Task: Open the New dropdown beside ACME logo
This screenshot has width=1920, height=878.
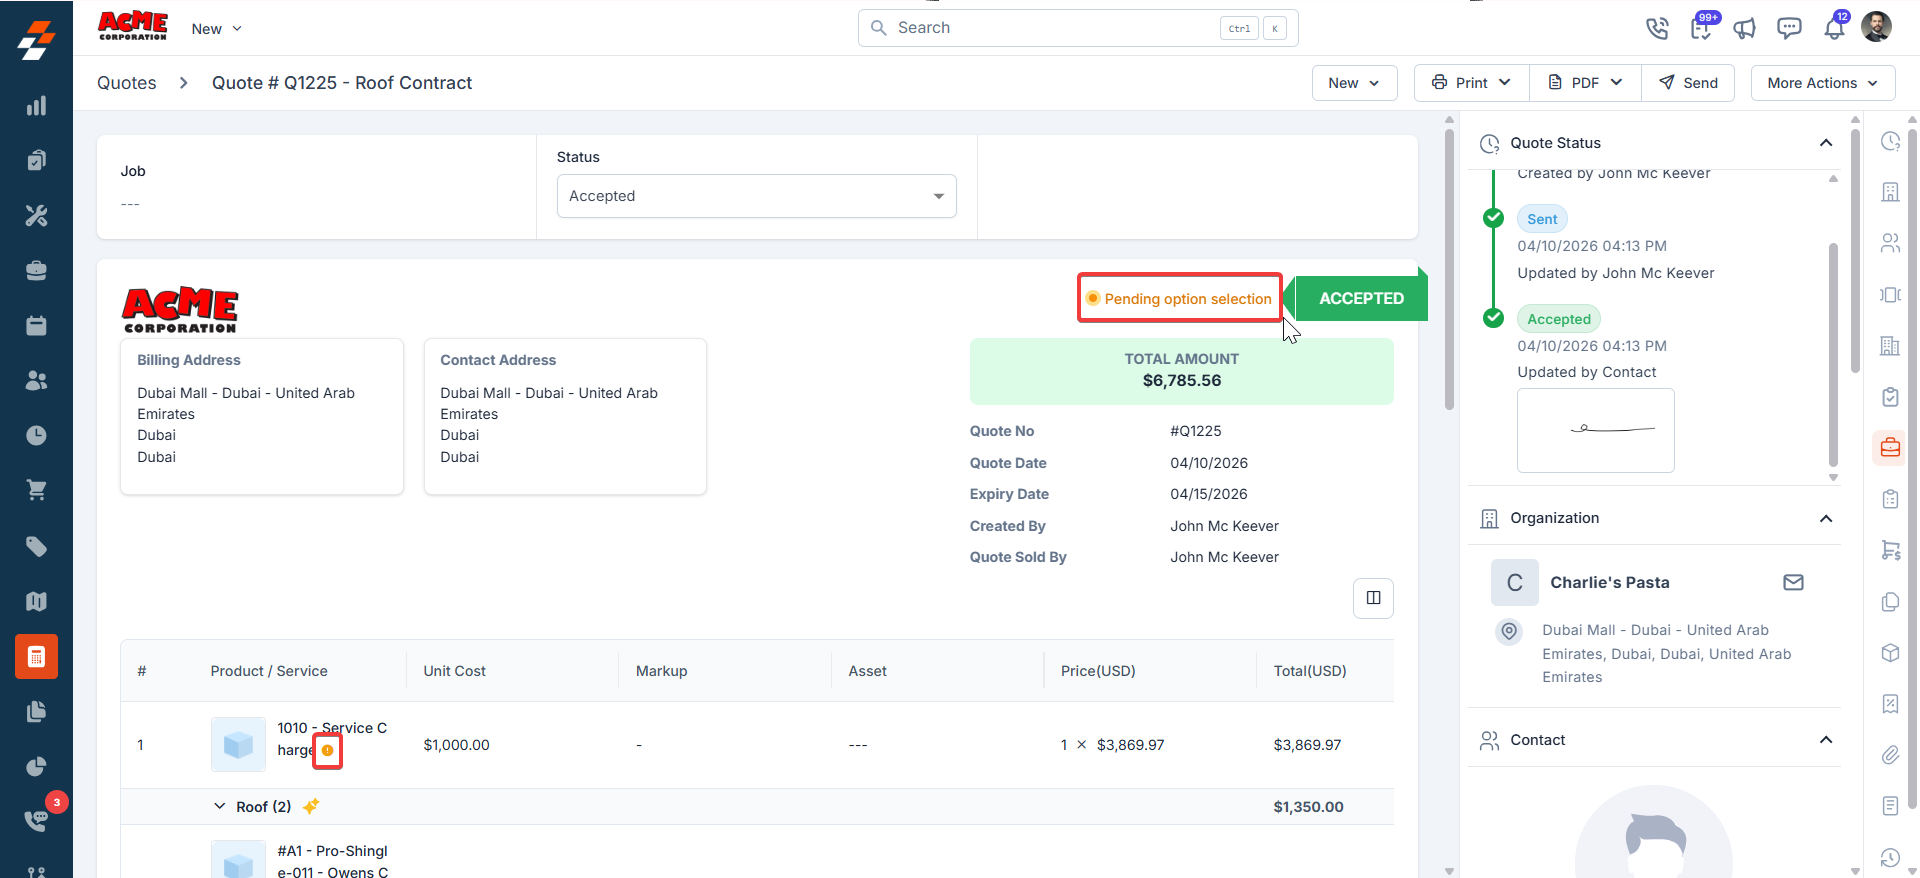Action: (217, 29)
